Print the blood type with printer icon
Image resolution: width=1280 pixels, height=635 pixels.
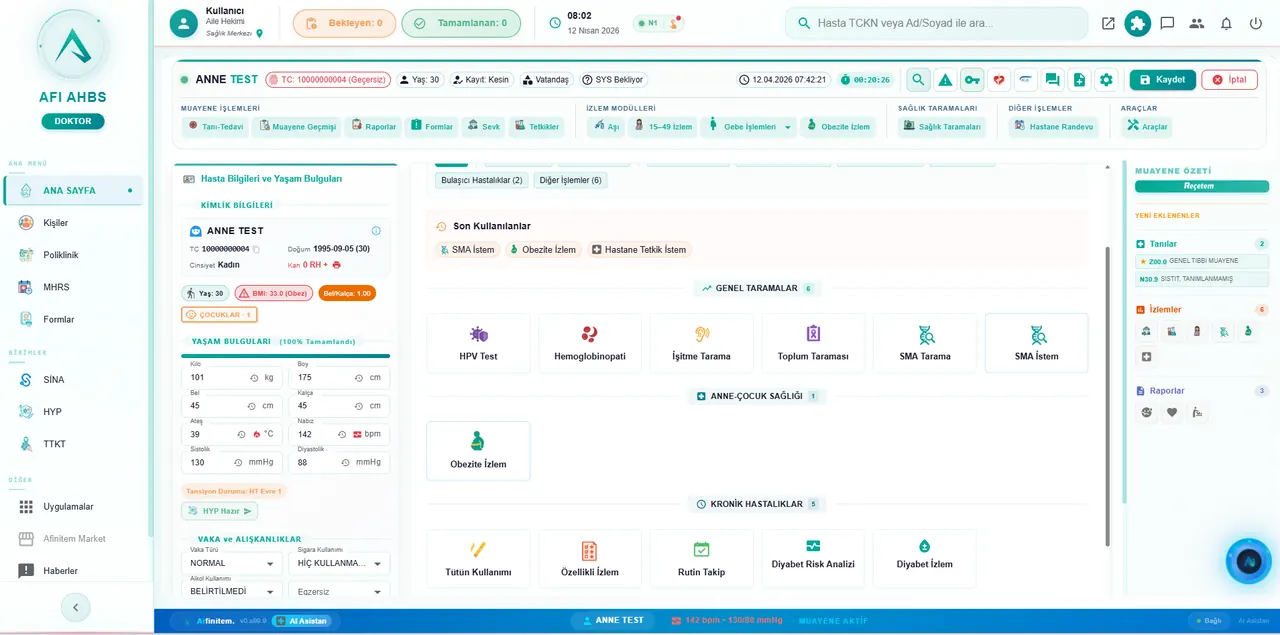[x=337, y=265]
